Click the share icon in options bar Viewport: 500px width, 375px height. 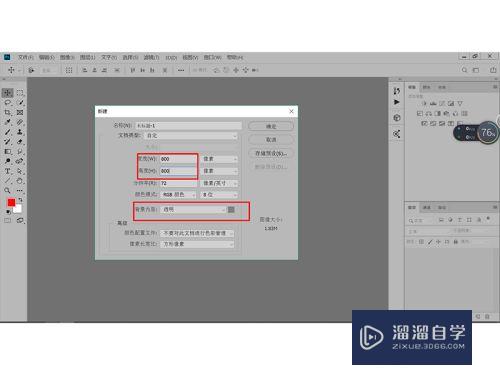pyautogui.click(x=493, y=70)
